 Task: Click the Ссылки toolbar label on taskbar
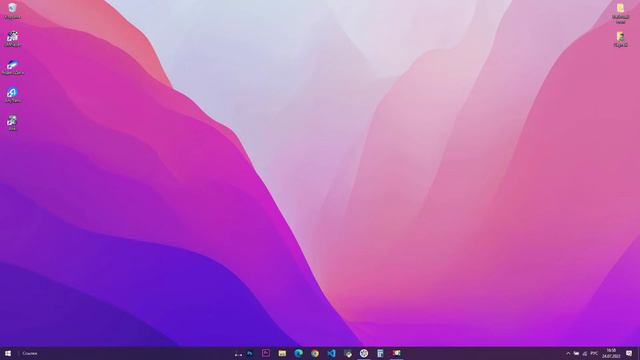coord(30,353)
